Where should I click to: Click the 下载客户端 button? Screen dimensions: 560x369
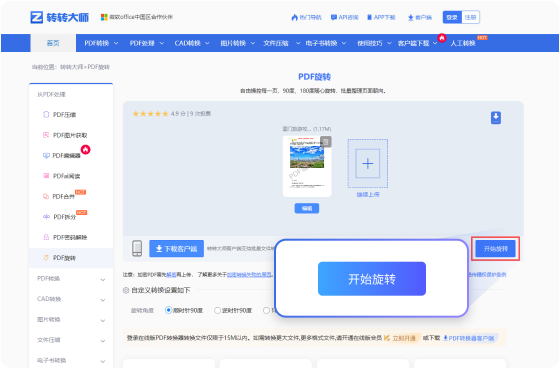coord(176,249)
